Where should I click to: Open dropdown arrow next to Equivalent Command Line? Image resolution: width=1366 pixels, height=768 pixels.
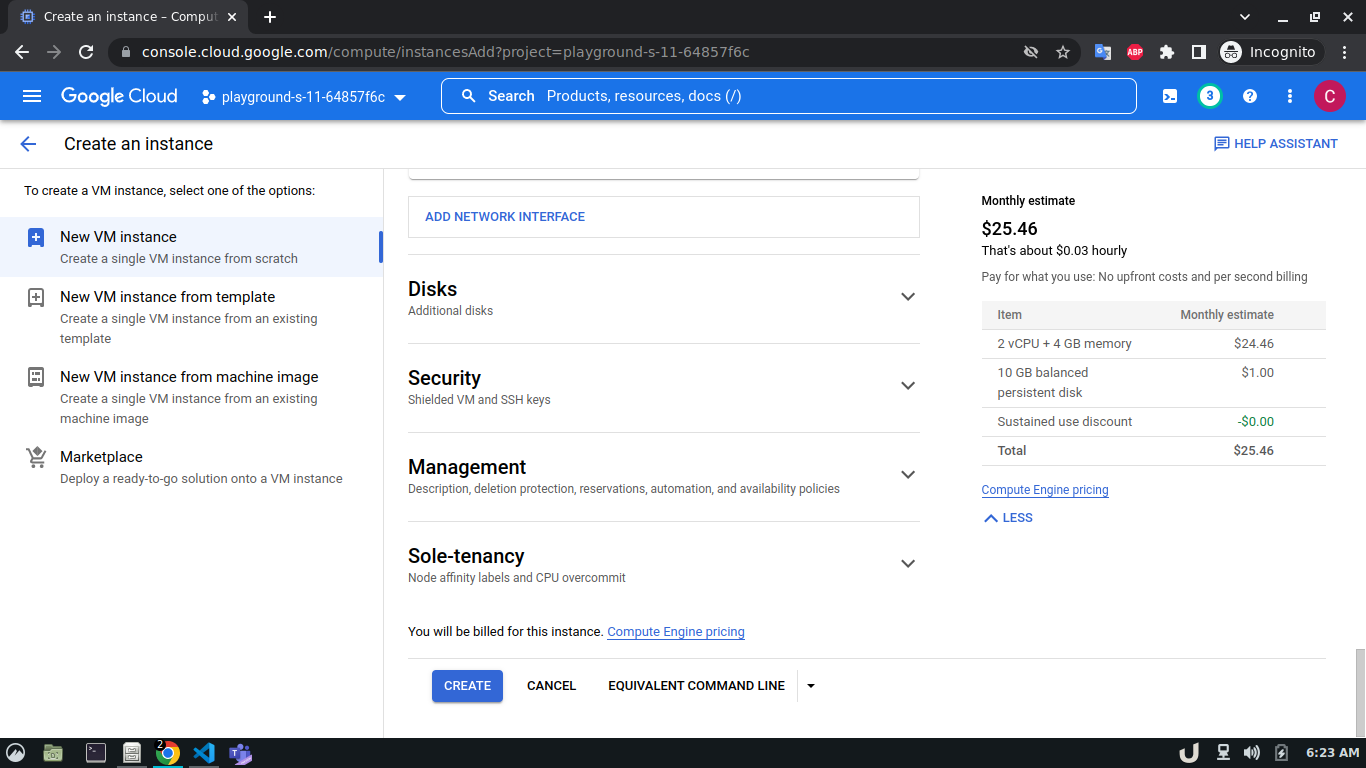click(811, 686)
